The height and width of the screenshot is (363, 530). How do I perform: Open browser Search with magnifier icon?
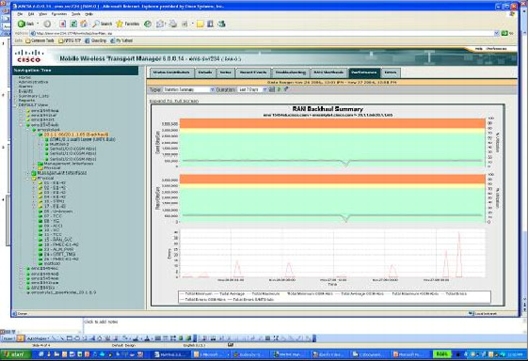[102, 24]
